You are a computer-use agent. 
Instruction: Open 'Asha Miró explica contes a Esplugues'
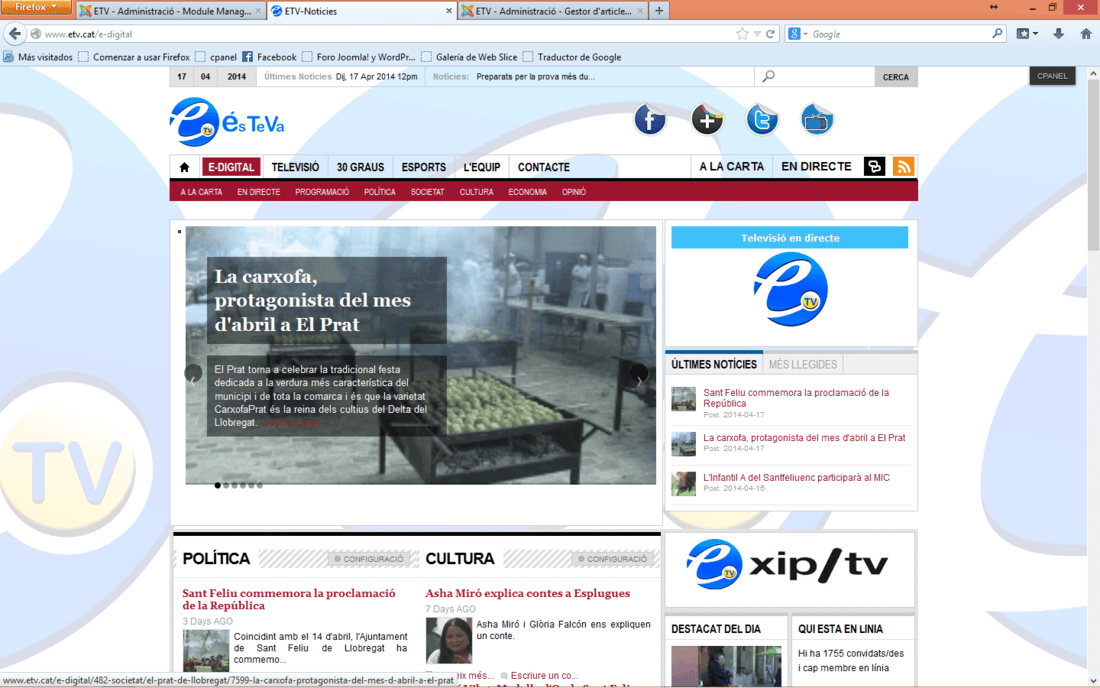click(528, 593)
